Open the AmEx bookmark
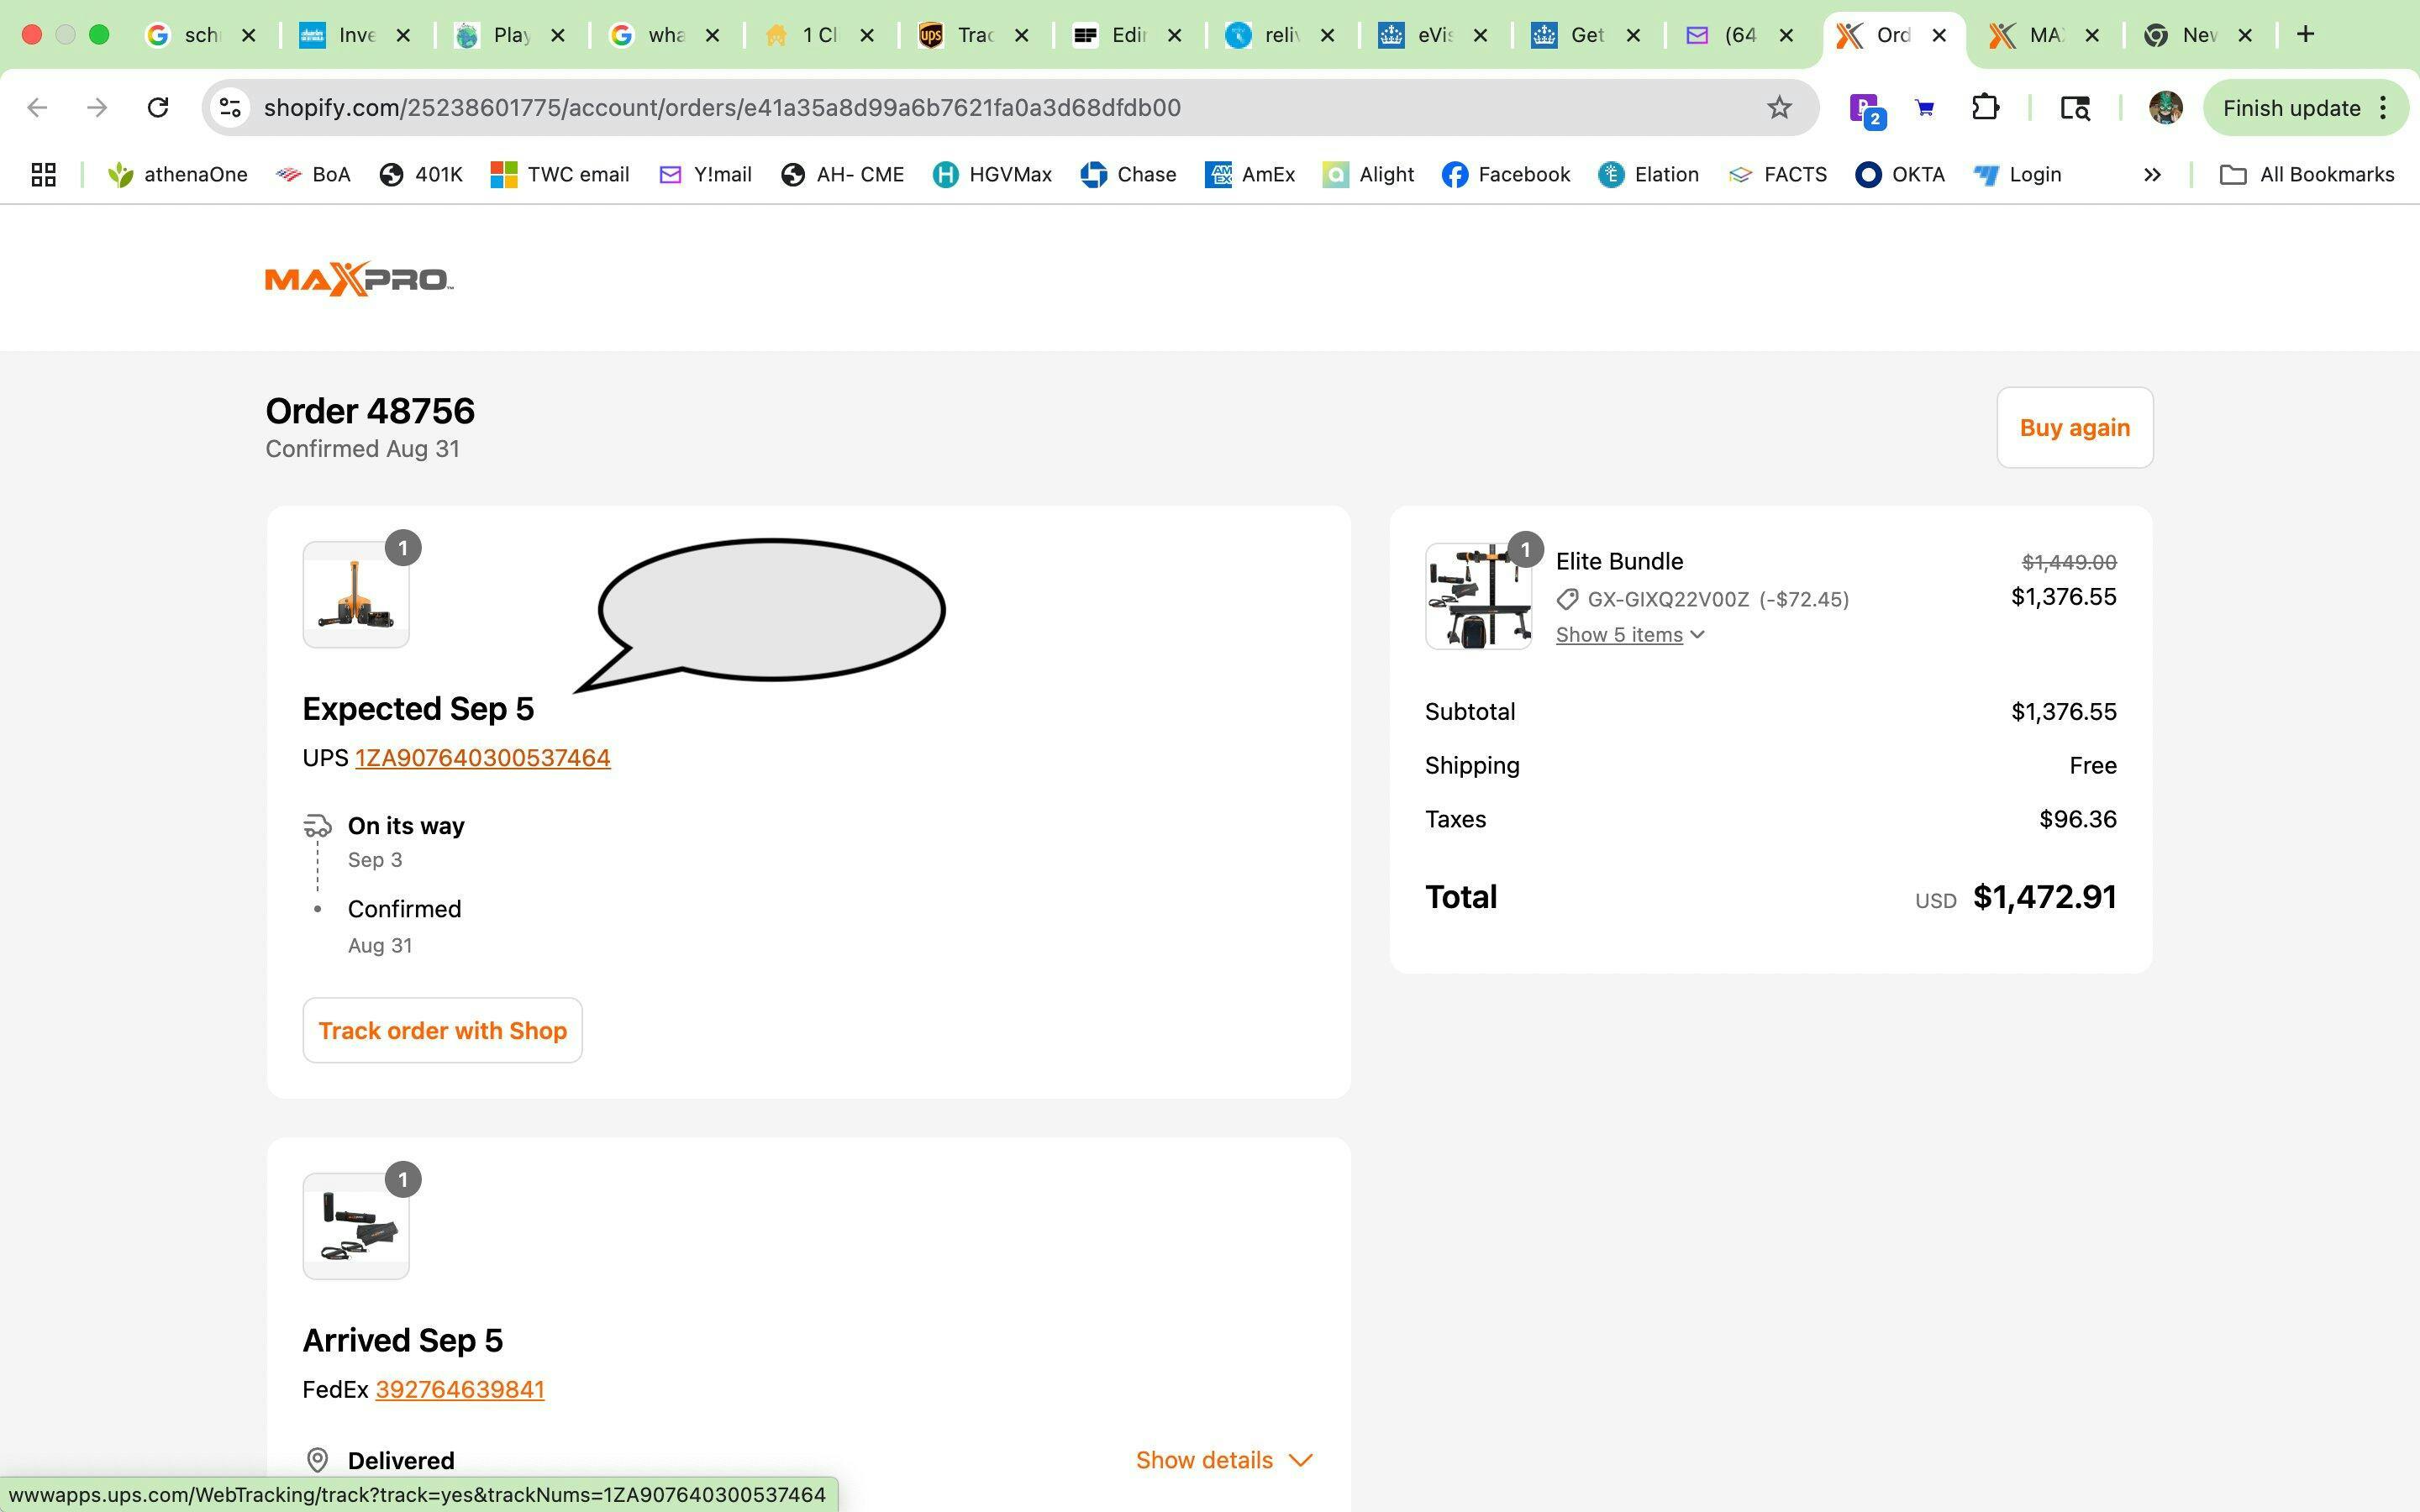Image resolution: width=2420 pixels, height=1512 pixels. pyautogui.click(x=1250, y=175)
